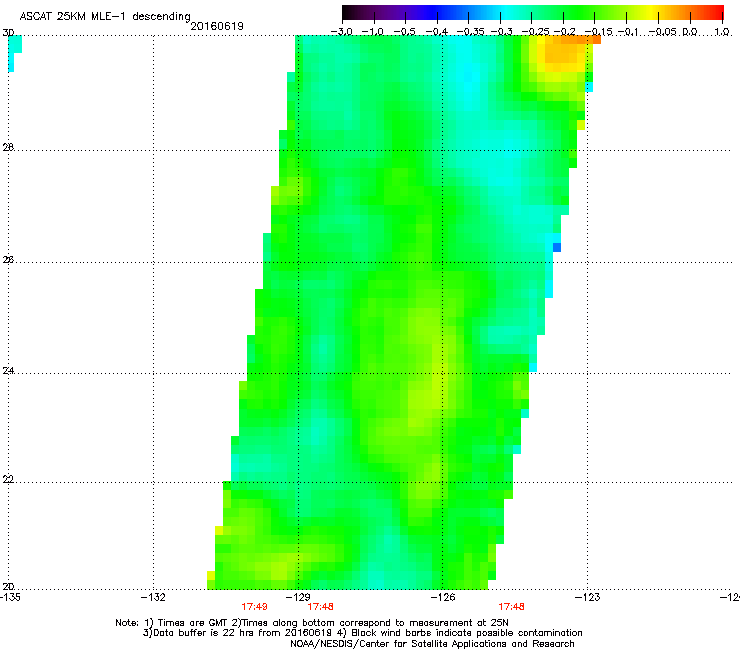Screen dimensions: 740x650
Task: Click the '17:48' time stamp just right of -129
Action: pyautogui.click(x=320, y=607)
